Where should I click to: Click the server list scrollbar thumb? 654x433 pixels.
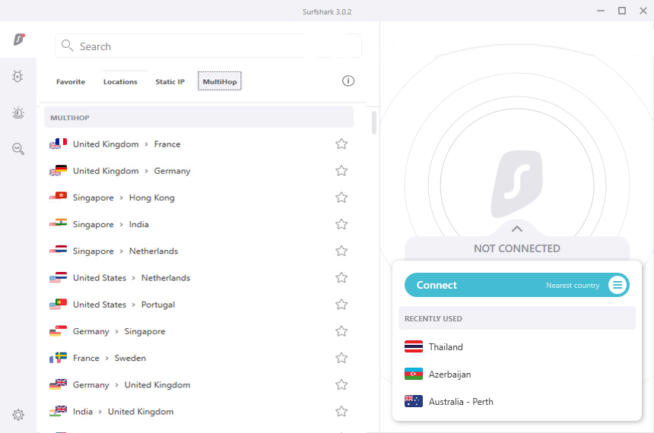tap(374, 123)
